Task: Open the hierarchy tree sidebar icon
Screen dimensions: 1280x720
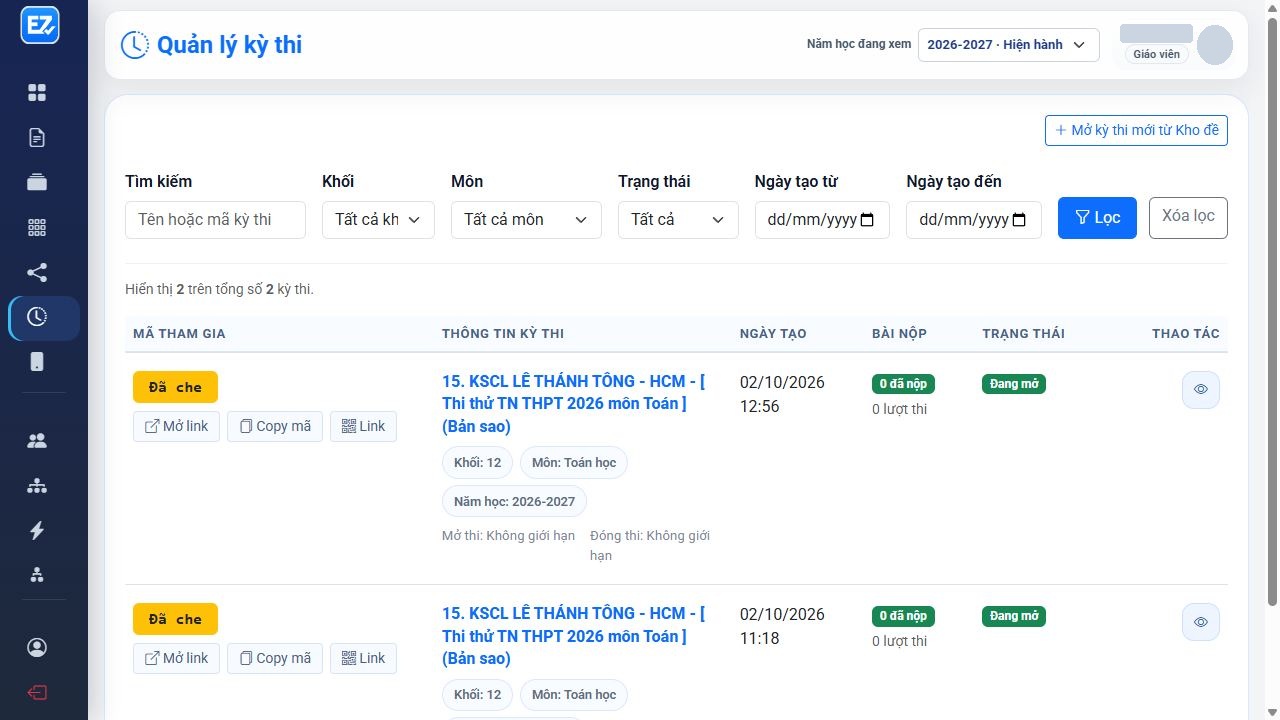Action: [x=37, y=486]
